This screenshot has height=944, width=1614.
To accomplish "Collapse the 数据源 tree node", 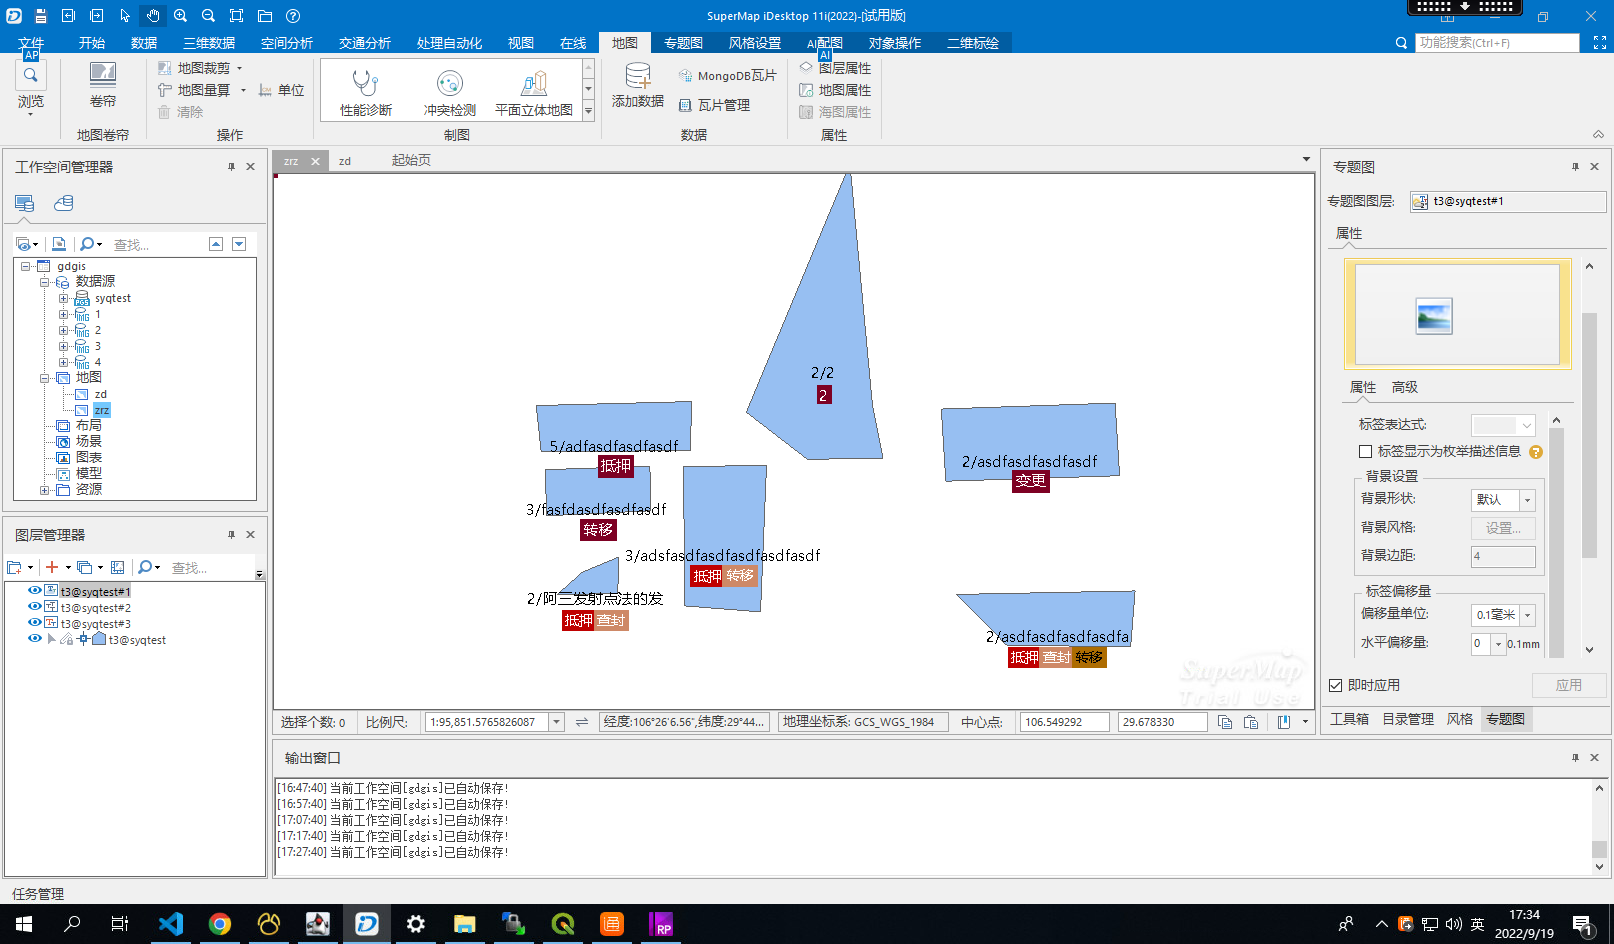I will [x=44, y=282].
